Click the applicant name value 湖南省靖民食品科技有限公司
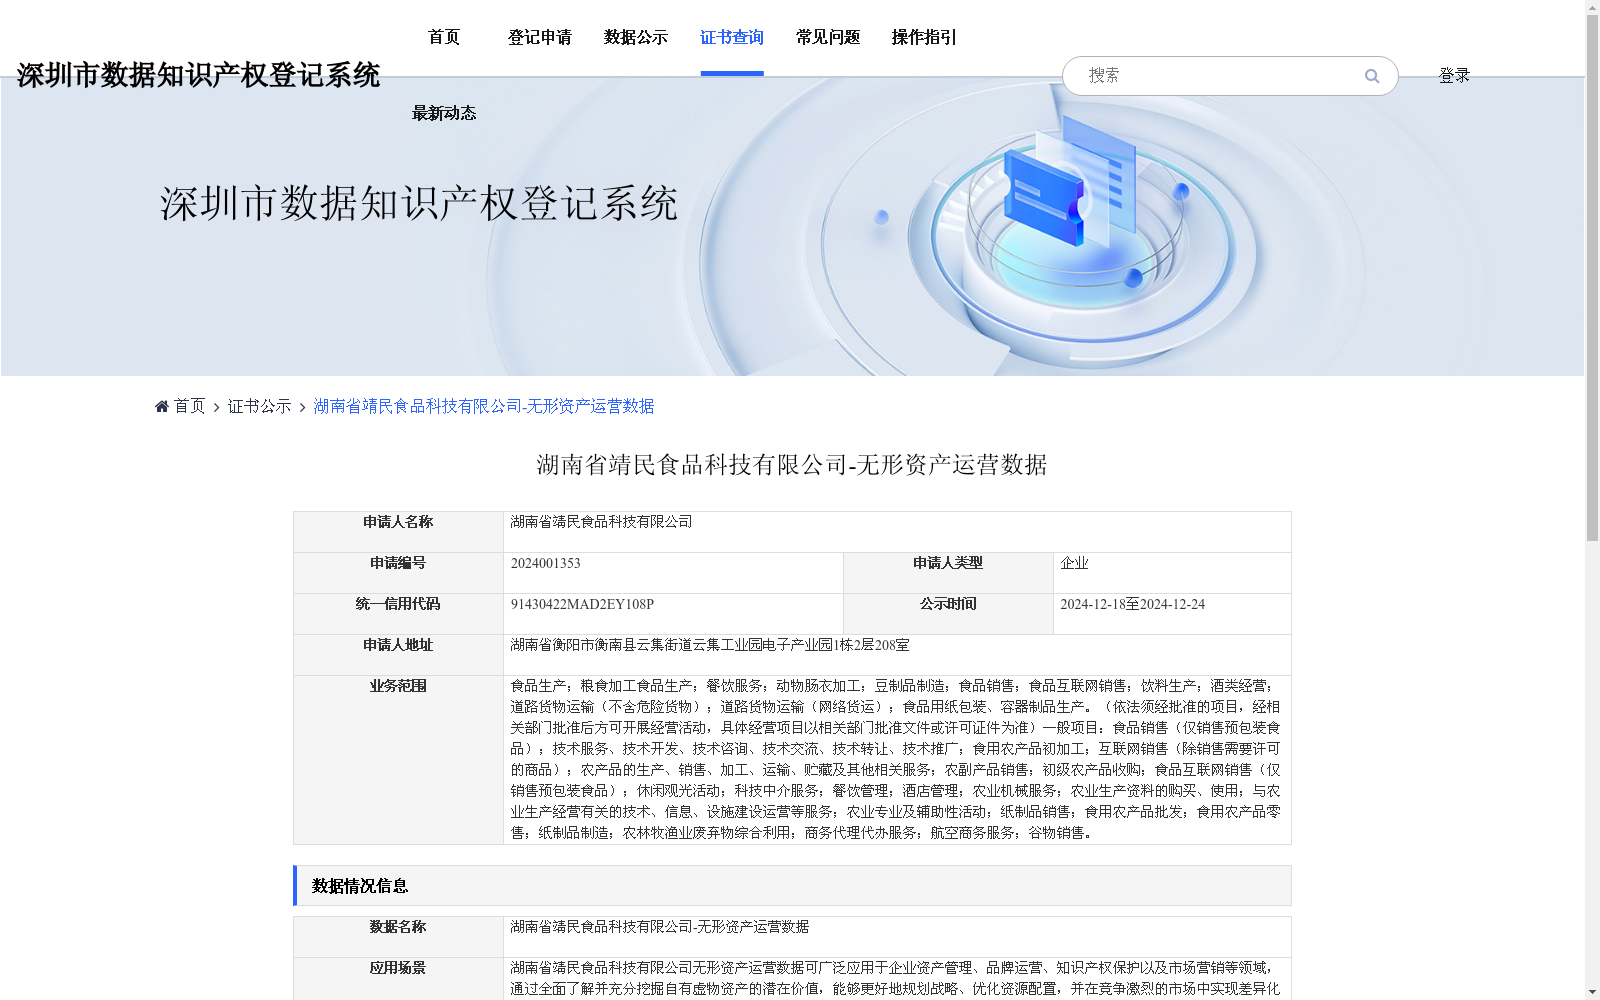Viewport: 1600px width, 1000px height. click(601, 522)
